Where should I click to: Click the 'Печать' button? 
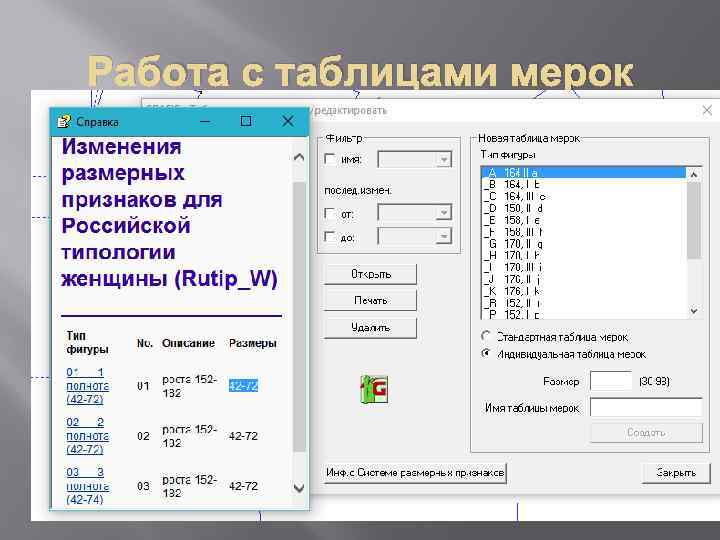371,300
